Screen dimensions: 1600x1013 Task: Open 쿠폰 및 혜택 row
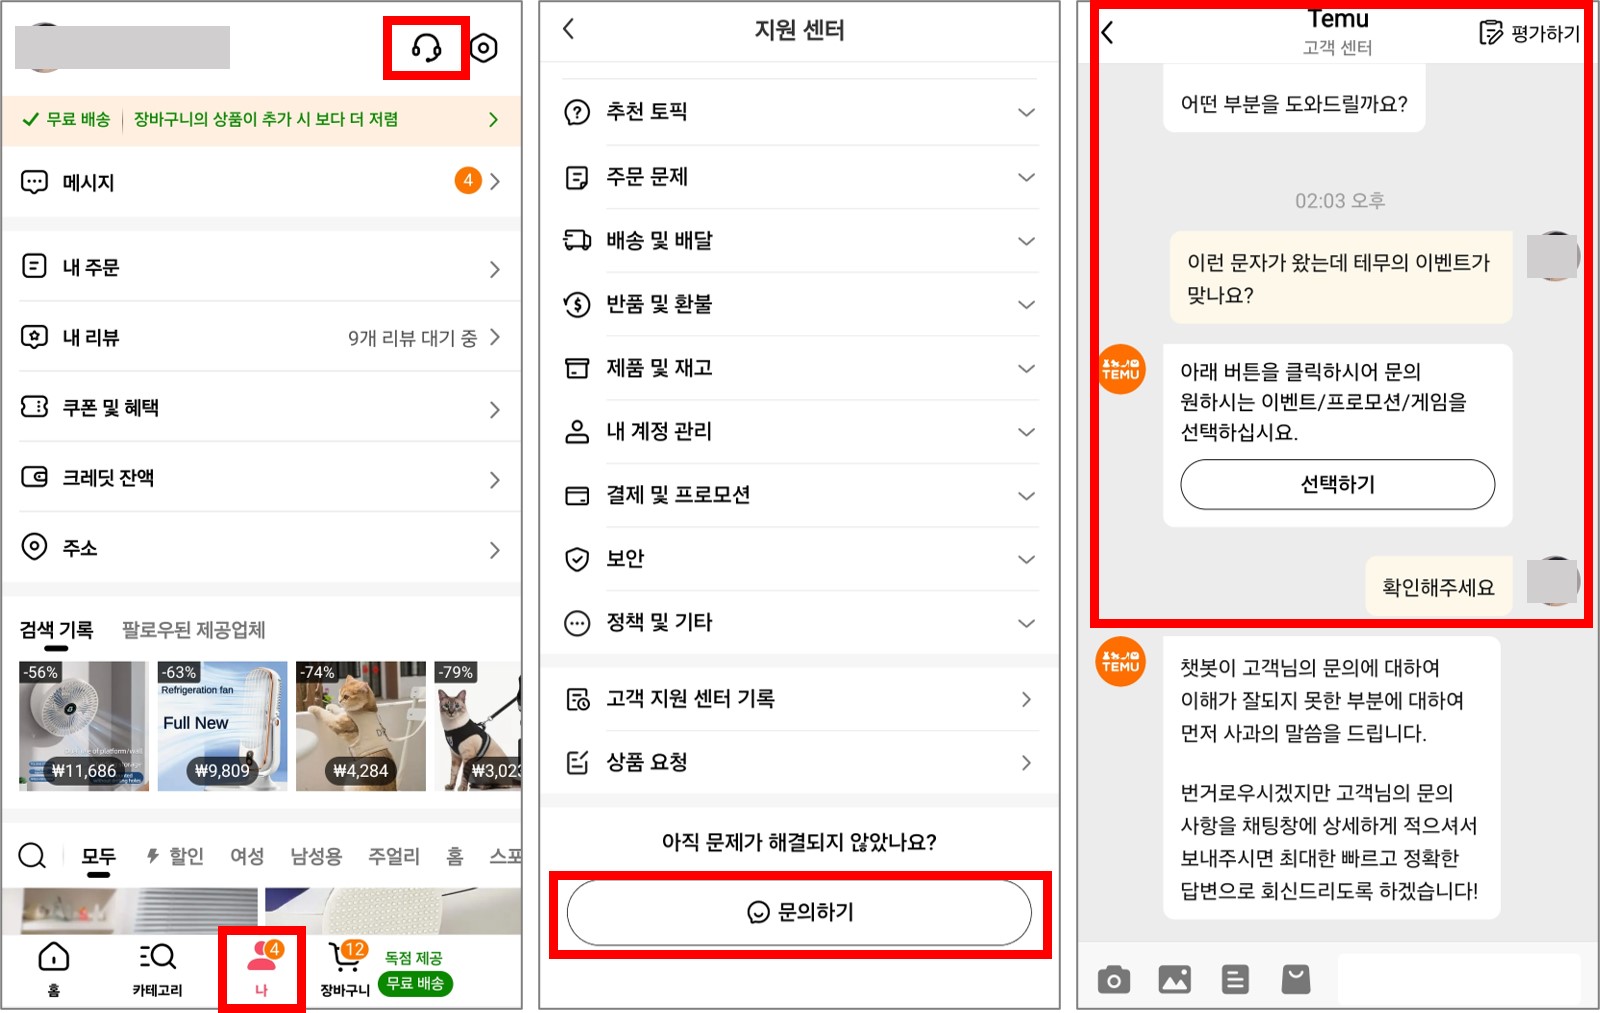[x=262, y=407]
